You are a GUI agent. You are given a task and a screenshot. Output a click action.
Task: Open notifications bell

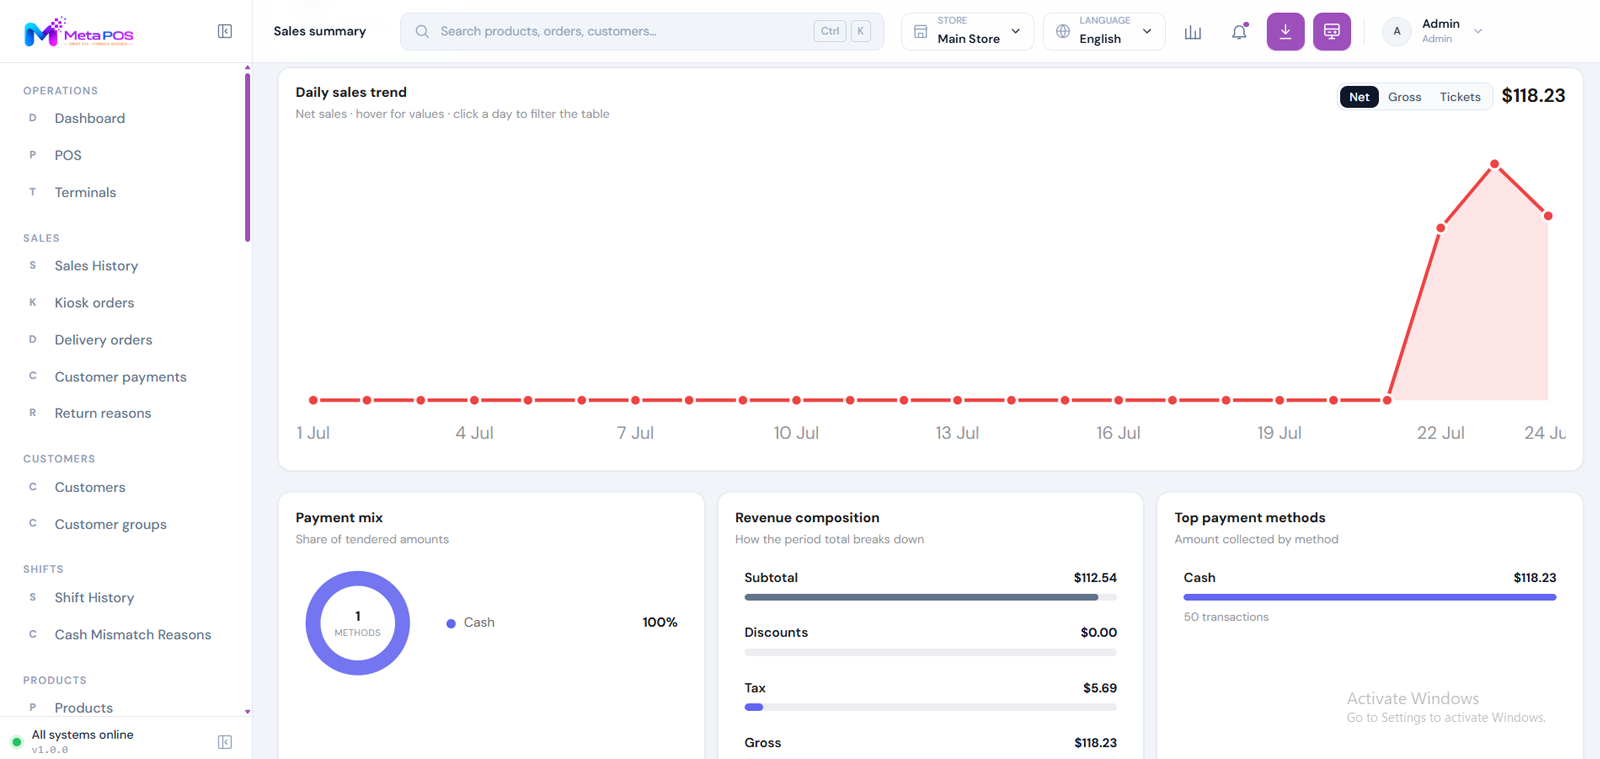click(x=1239, y=32)
